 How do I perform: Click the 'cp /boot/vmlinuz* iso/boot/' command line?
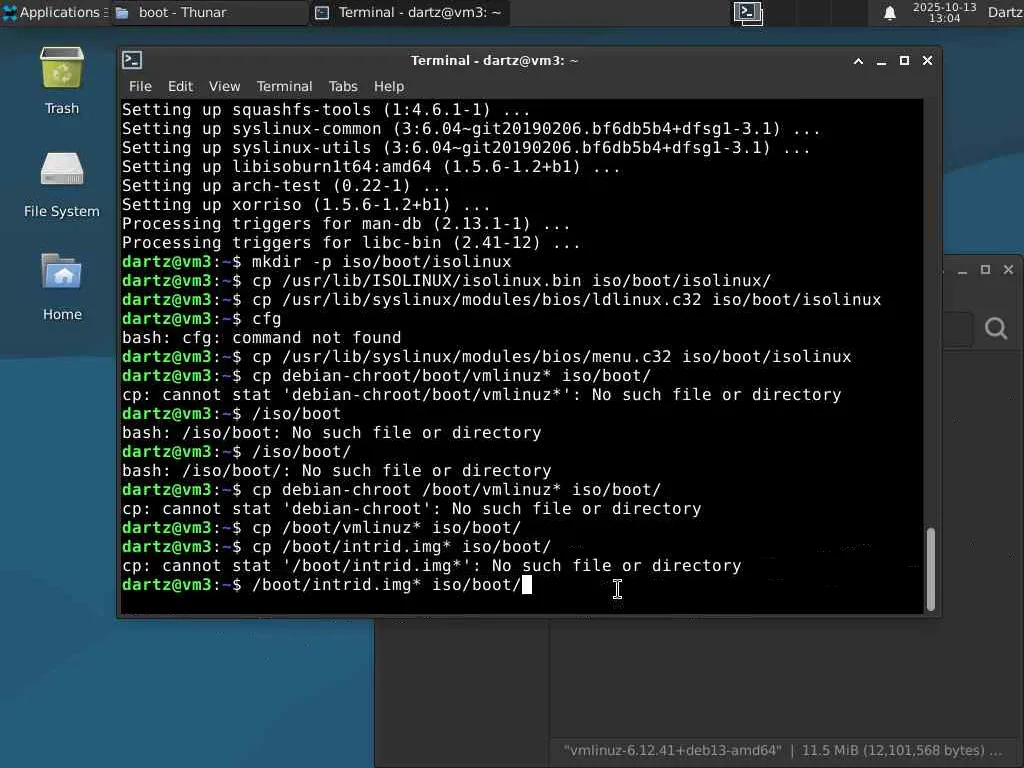pos(321,528)
